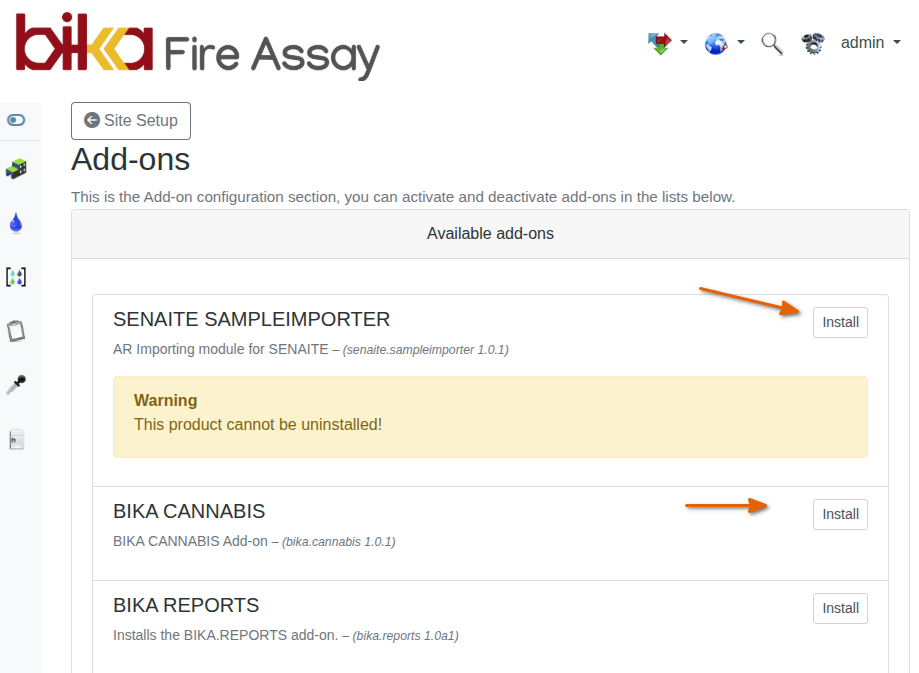Open the admin account menu
This screenshot has height=673, width=919.
[869, 43]
